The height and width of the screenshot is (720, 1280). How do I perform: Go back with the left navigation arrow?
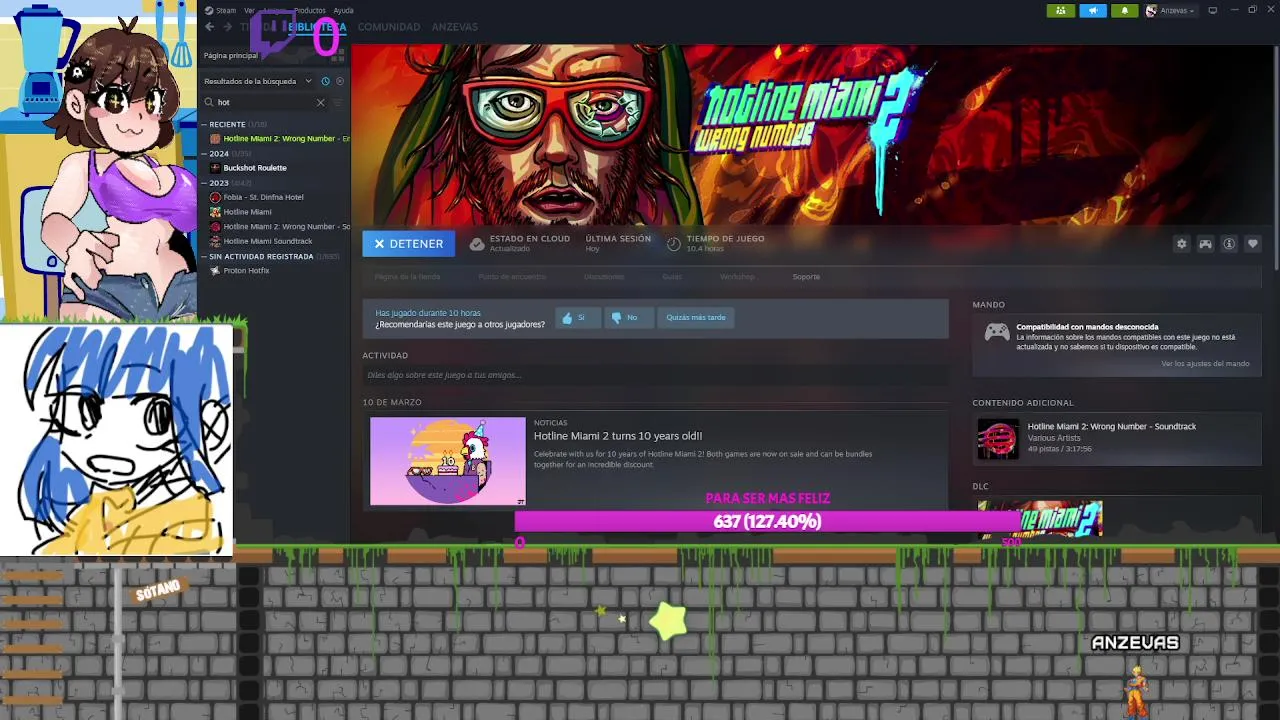coord(209,27)
